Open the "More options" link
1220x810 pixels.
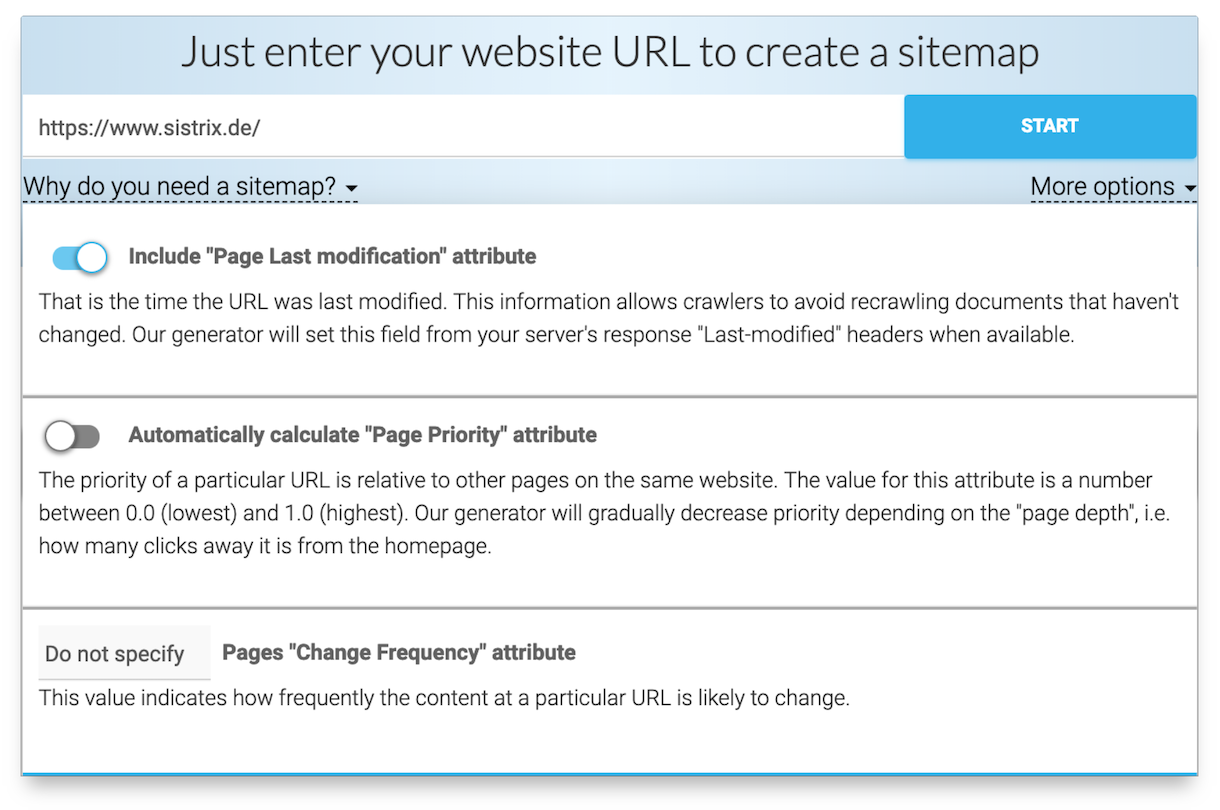click(x=1102, y=187)
